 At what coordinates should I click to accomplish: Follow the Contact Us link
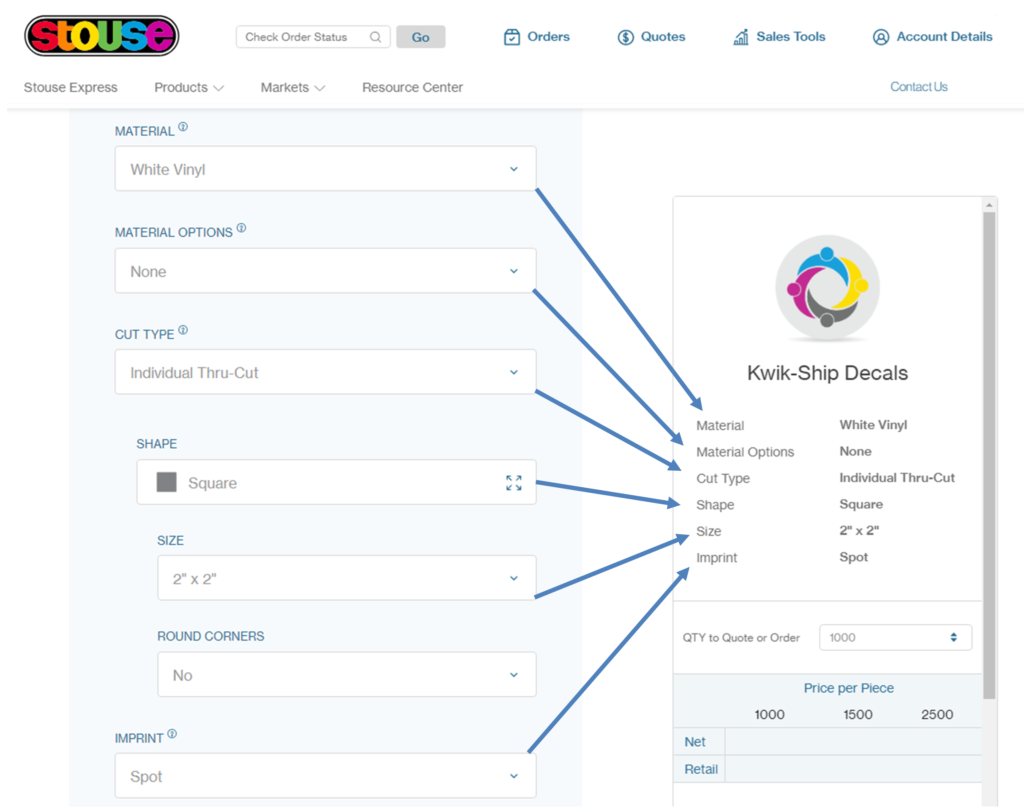click(x=918, y=87)
